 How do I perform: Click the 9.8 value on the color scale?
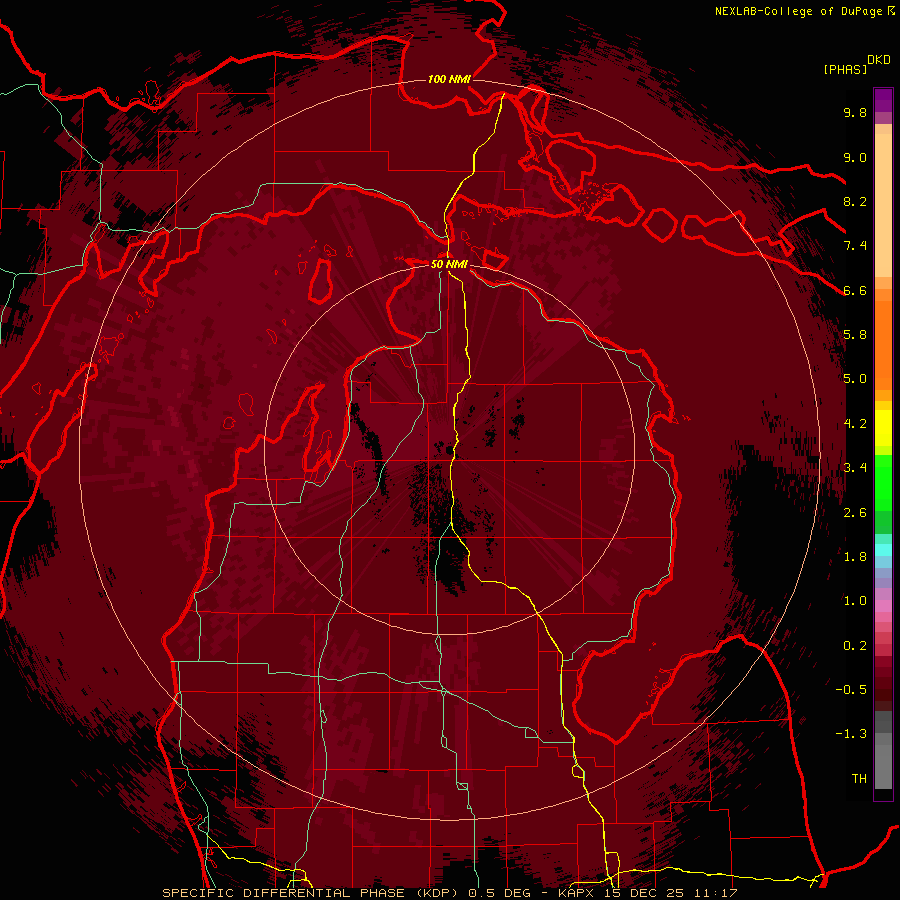pyautogui.click(x=855, y=112)
